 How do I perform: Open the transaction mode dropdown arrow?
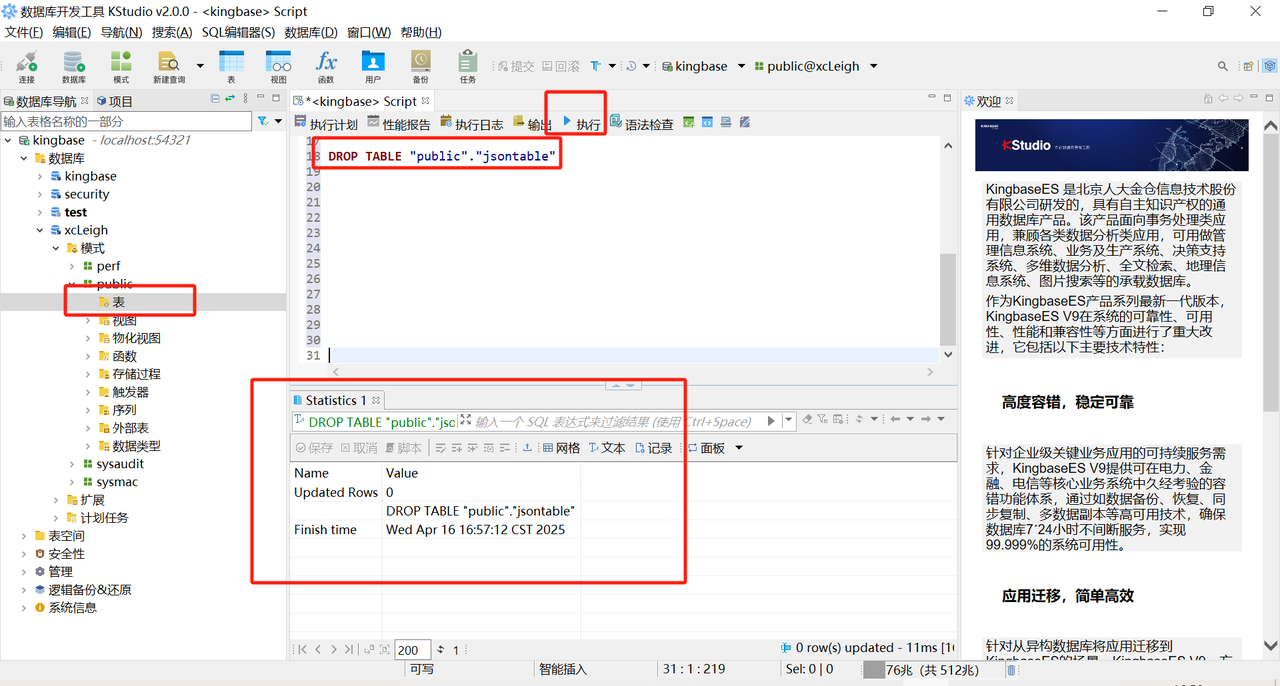[x=612, y=66]
